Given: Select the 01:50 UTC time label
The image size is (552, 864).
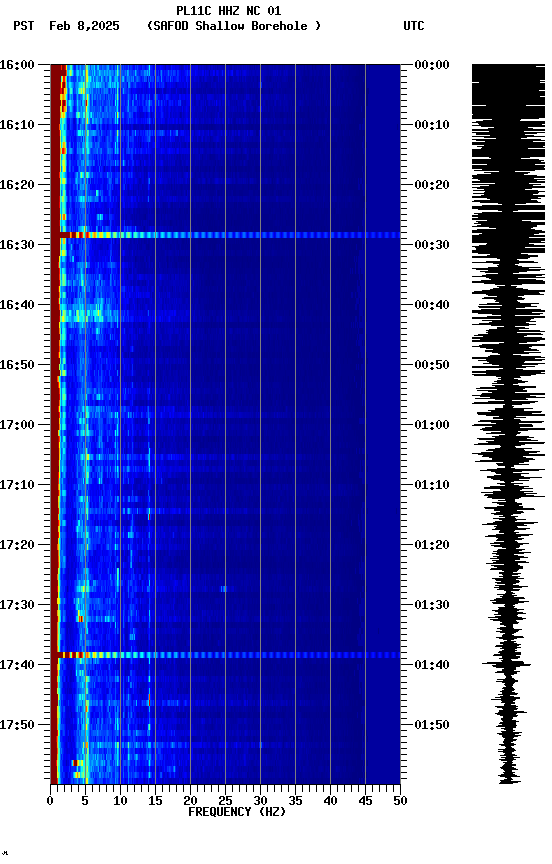Looking at the screenshot, I should pos(432,725).
